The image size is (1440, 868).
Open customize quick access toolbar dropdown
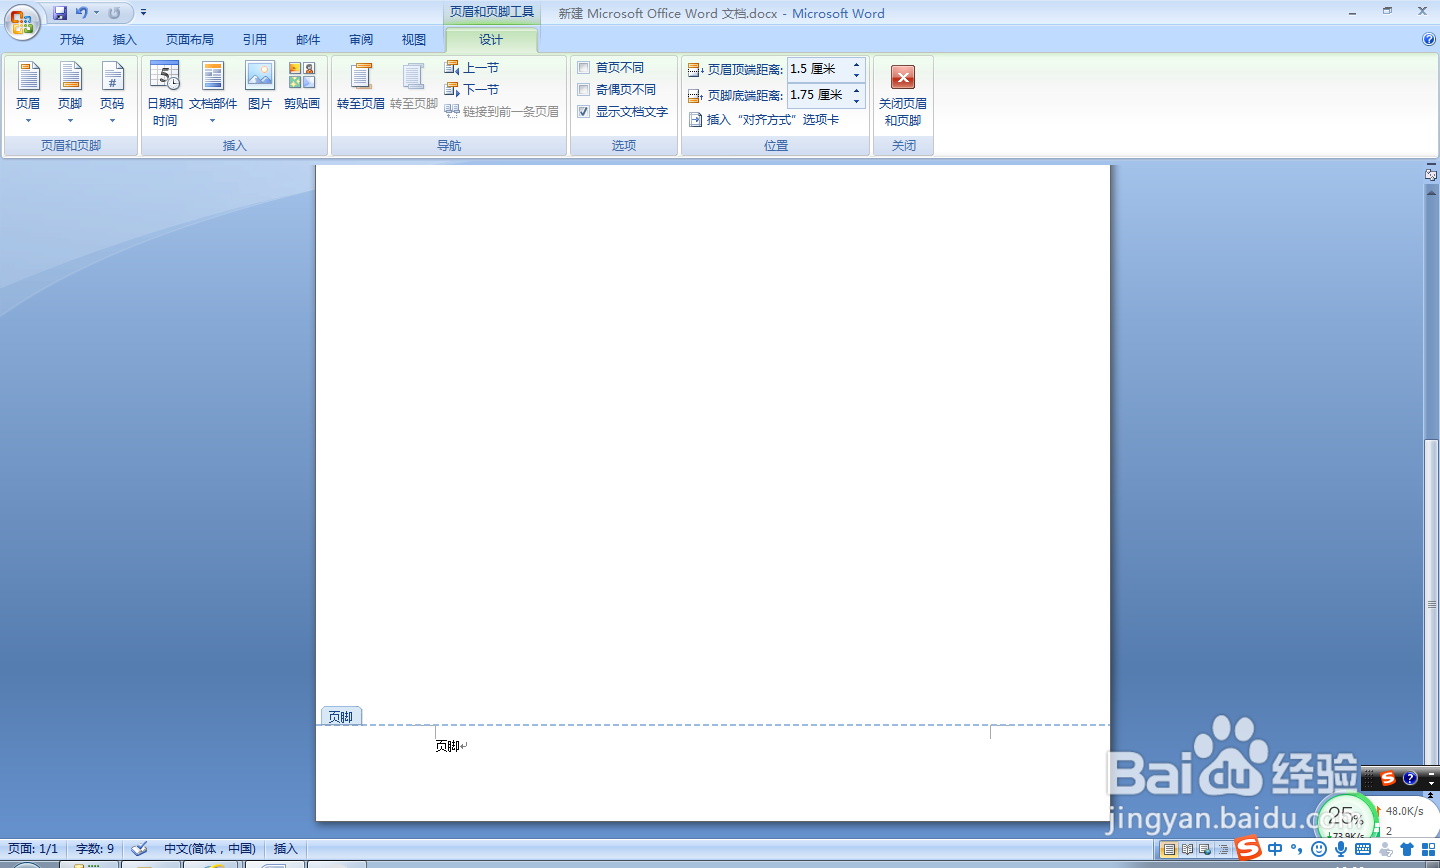[x=143, y=13]
